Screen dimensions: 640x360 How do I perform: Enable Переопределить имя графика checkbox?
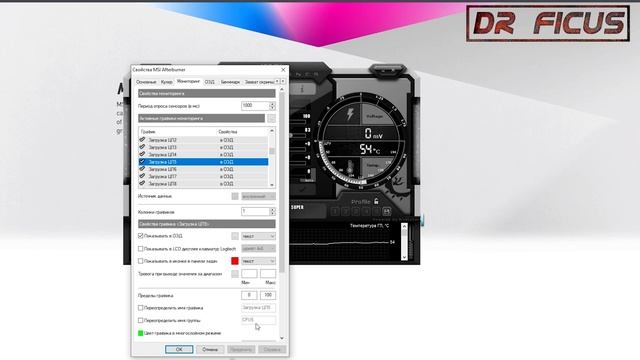(140, 308)
